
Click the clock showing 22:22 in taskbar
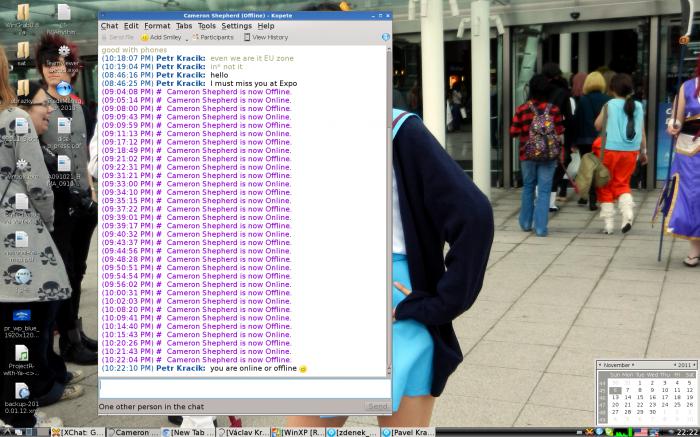point(687,432)
